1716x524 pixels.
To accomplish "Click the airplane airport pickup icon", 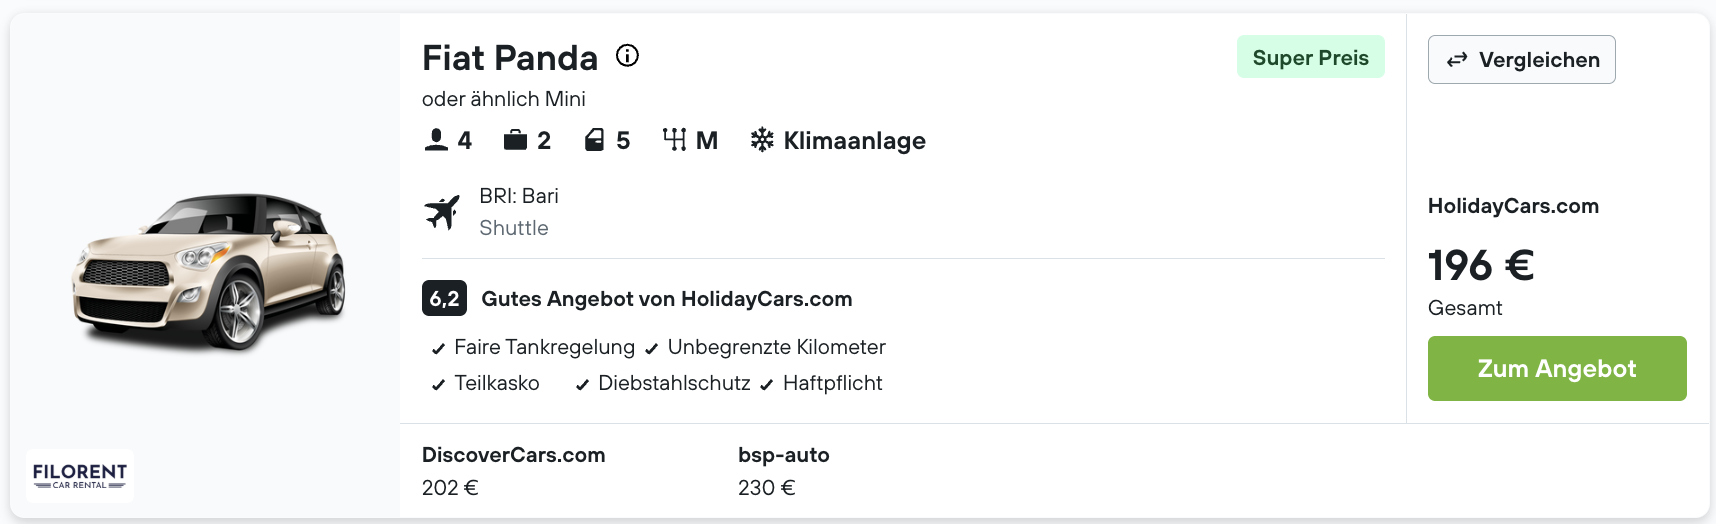I will 442,212.
